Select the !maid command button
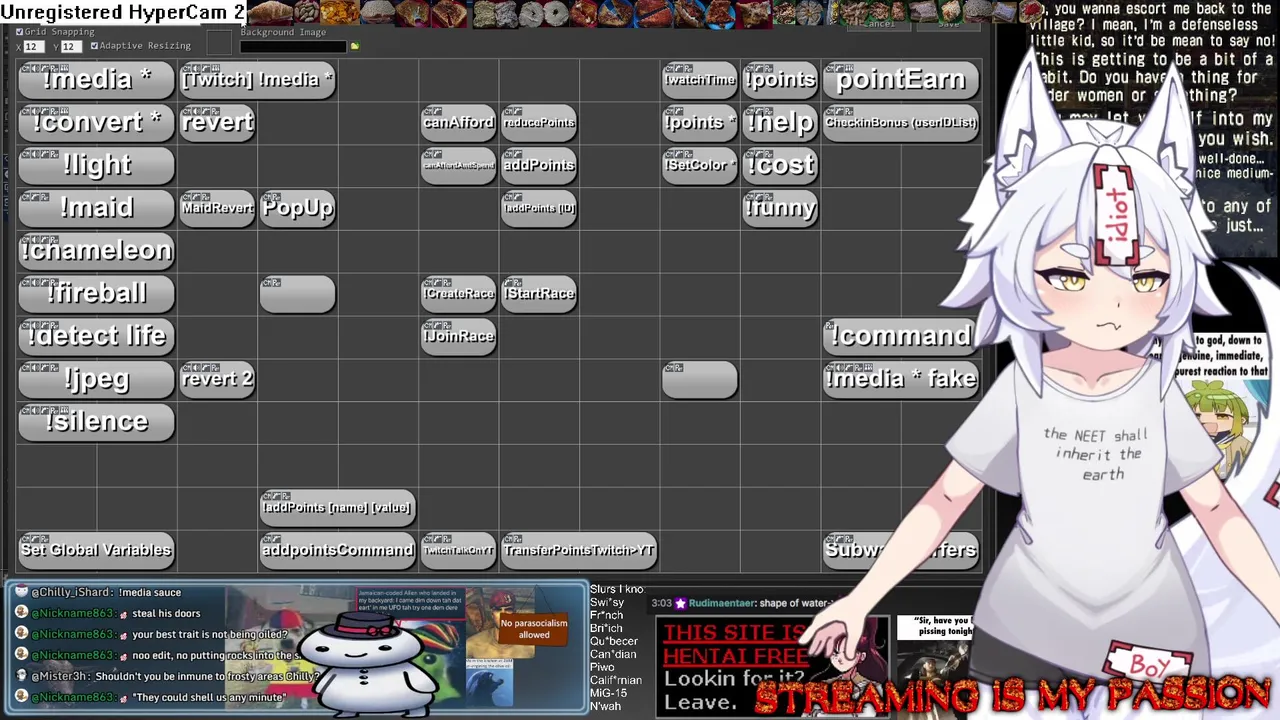 pyautogui.click(x=97, y=208)
